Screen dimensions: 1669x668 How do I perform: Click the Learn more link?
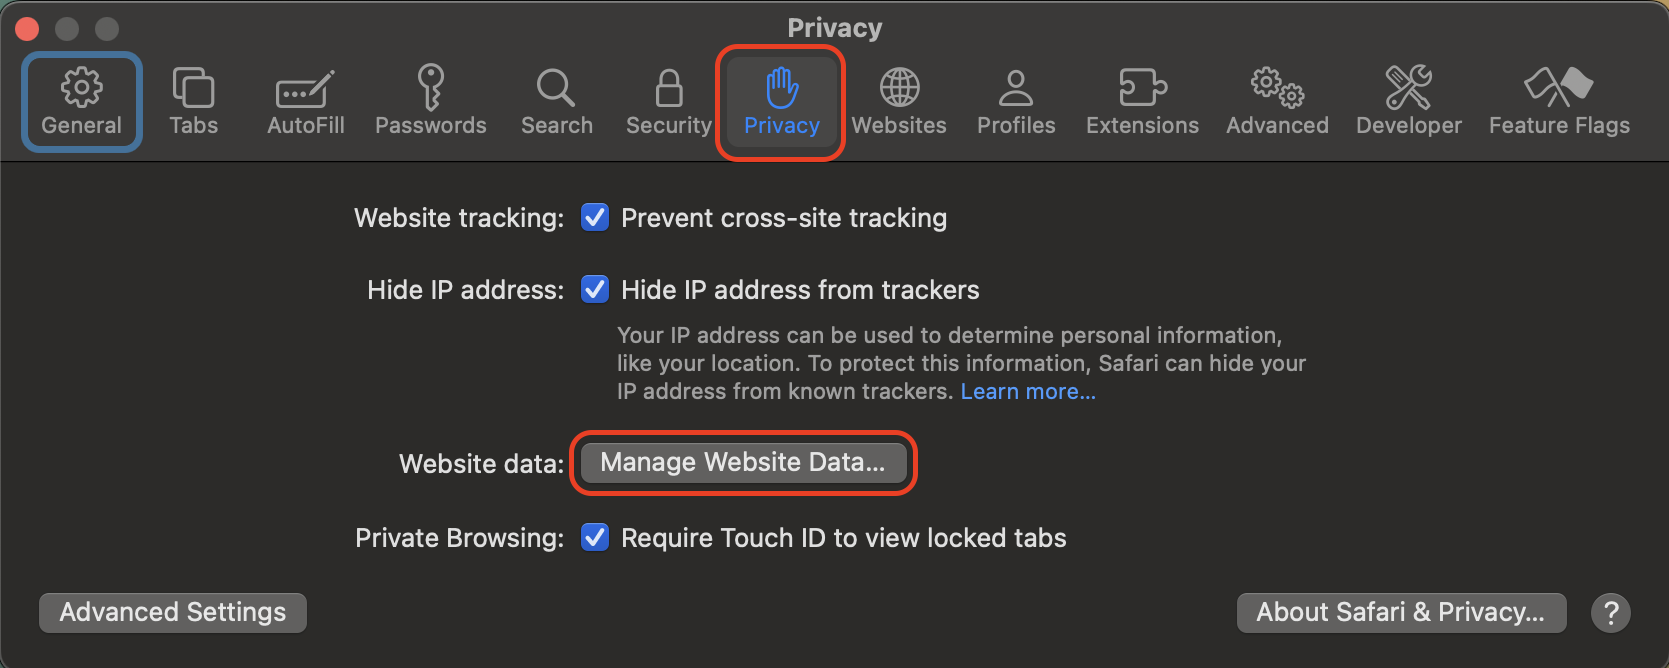pyautogui.click(x=1027, y=391)
